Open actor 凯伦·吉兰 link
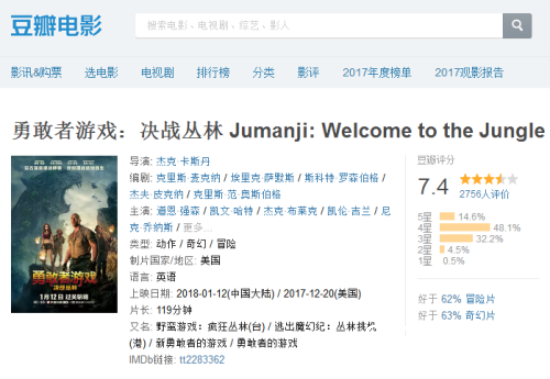 pos(349,211)
